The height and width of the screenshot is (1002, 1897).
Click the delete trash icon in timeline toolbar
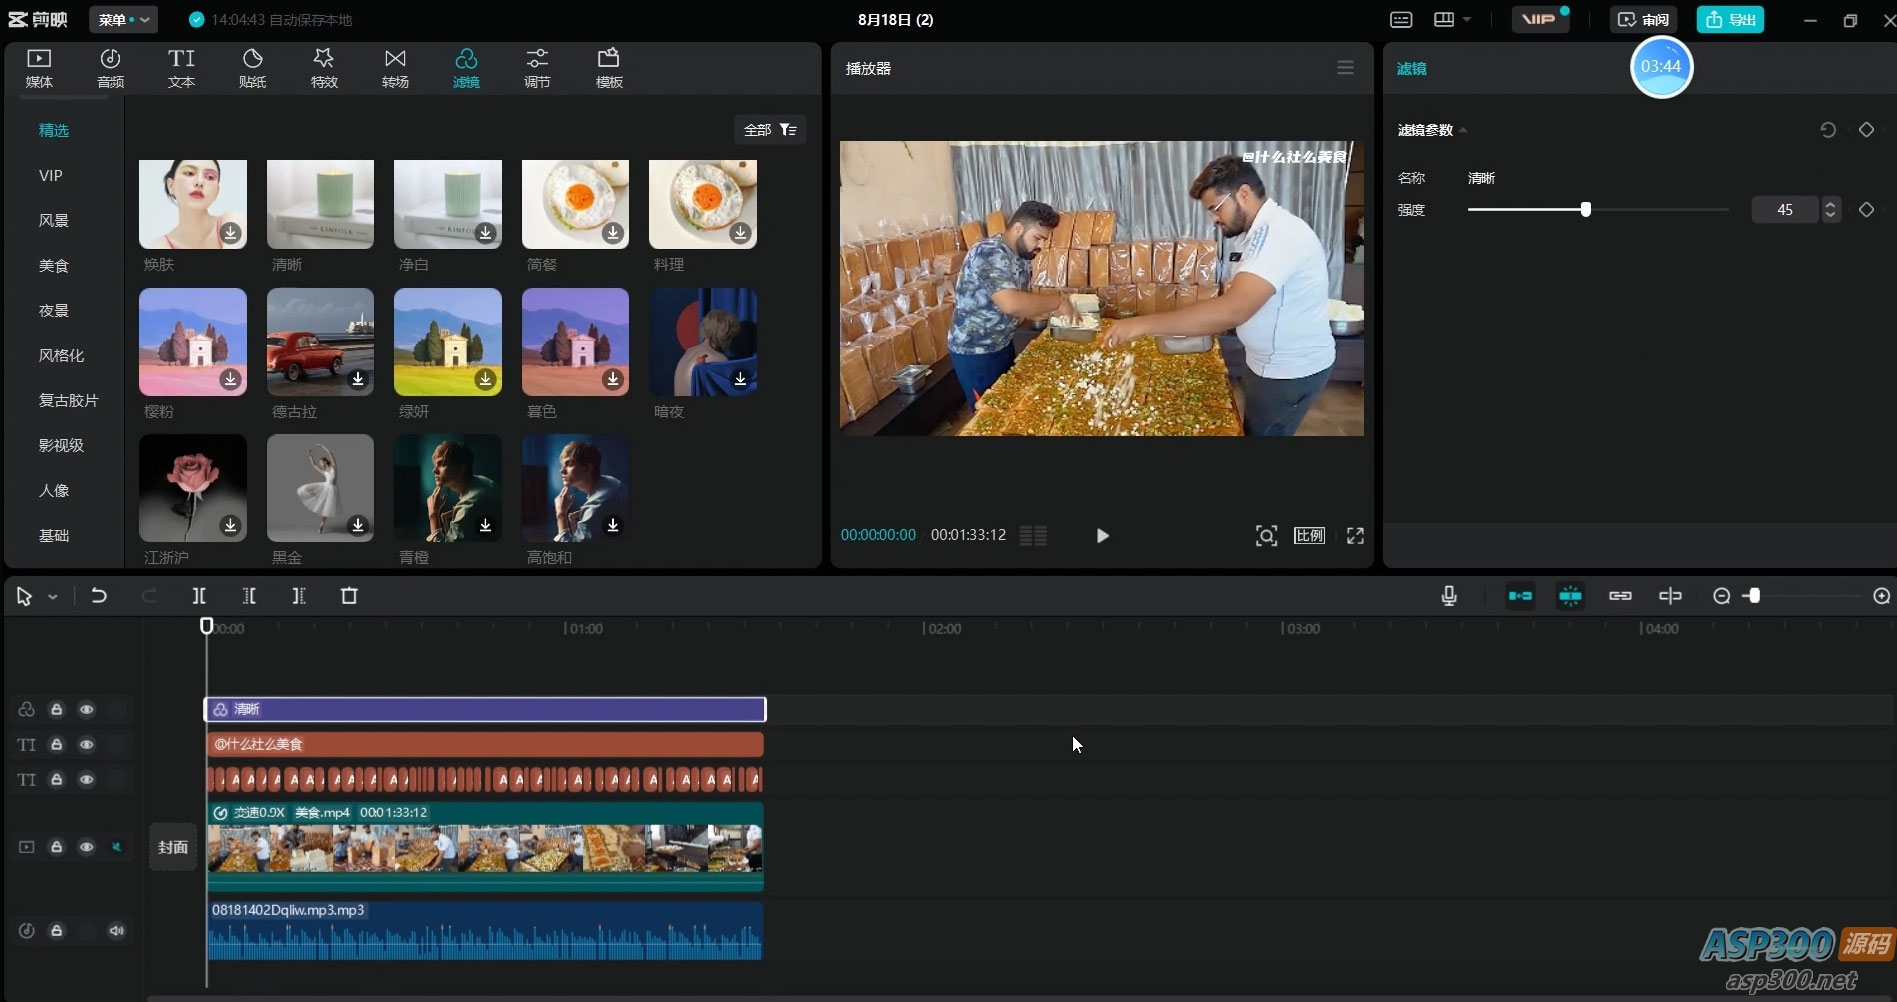coord(349,596)
